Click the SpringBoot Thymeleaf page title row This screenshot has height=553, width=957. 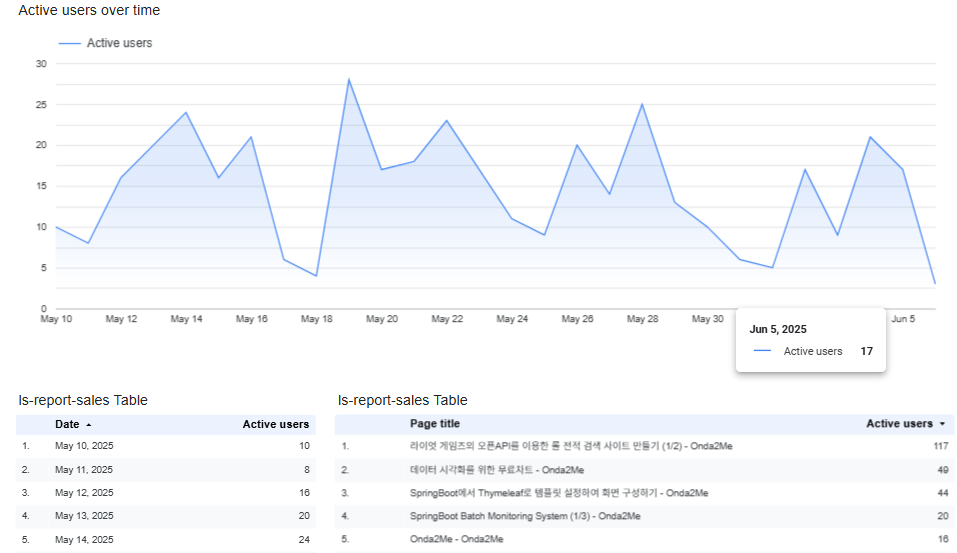point(644,493)
